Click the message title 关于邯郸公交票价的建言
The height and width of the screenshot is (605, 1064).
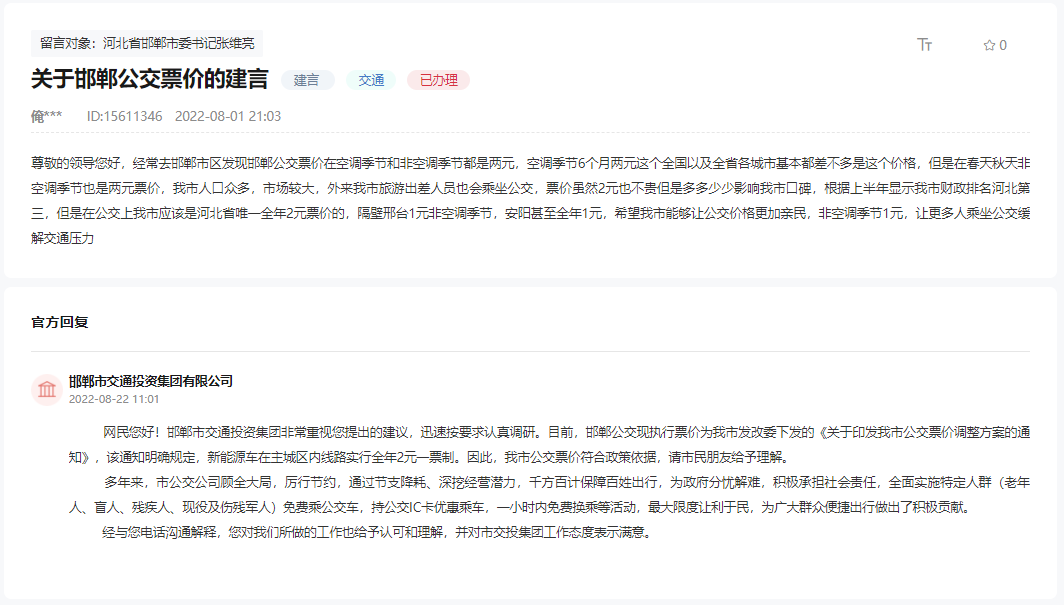click(x=150, y=79)
